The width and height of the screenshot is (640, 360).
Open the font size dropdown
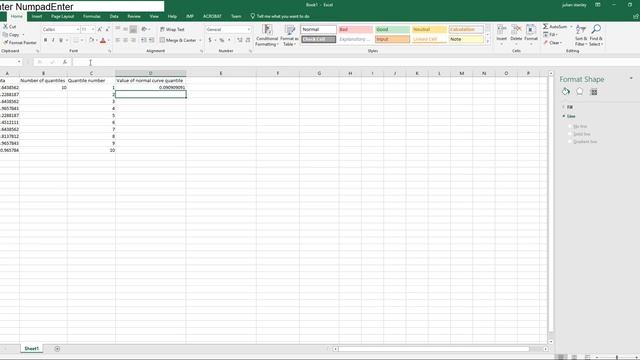(x=93, y=29)
